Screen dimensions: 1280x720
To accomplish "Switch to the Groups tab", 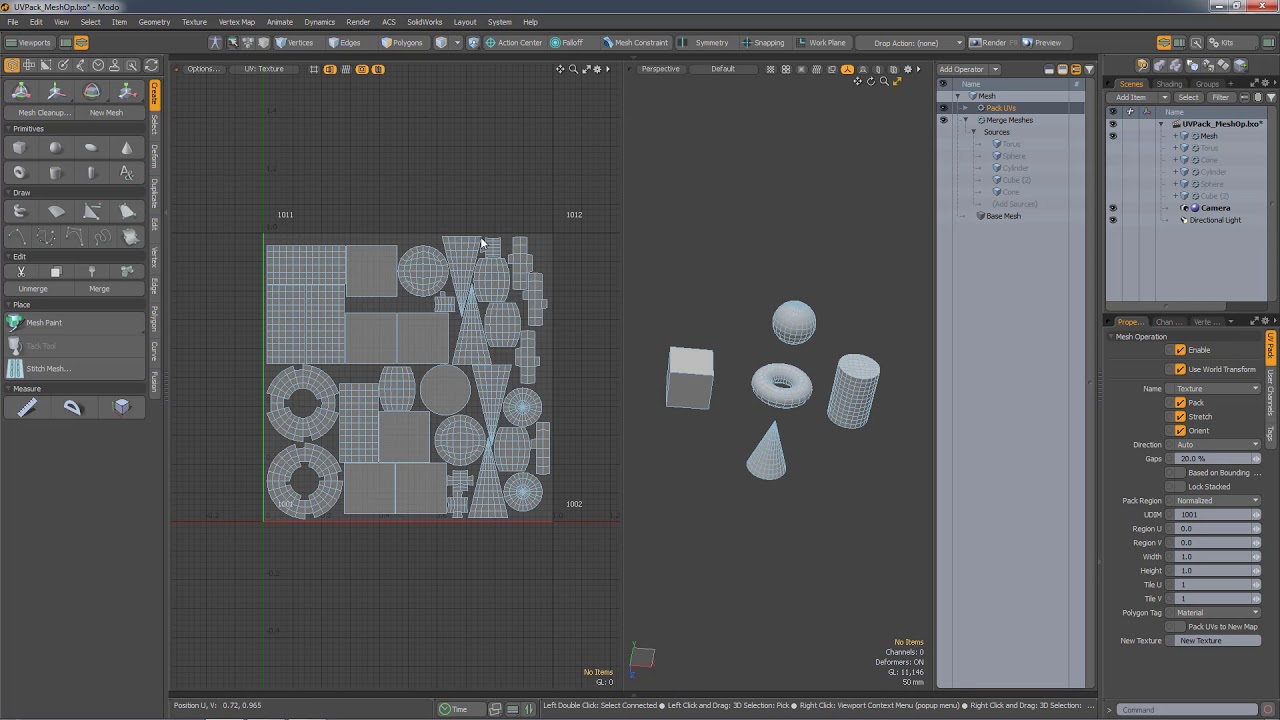I will pos(1207,84).
